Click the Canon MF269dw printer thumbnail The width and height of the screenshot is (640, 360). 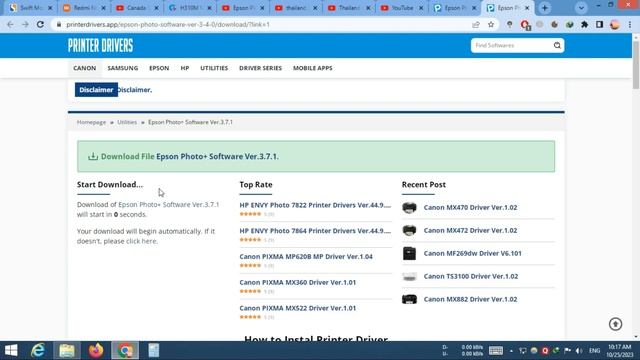point(409,253)
